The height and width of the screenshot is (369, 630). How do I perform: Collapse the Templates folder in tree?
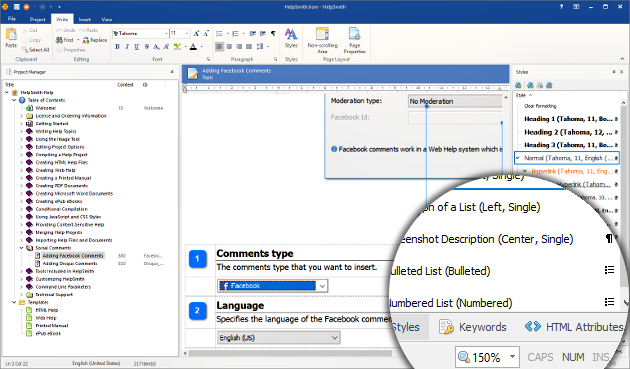pyautogui.click(x=14, y=302)
